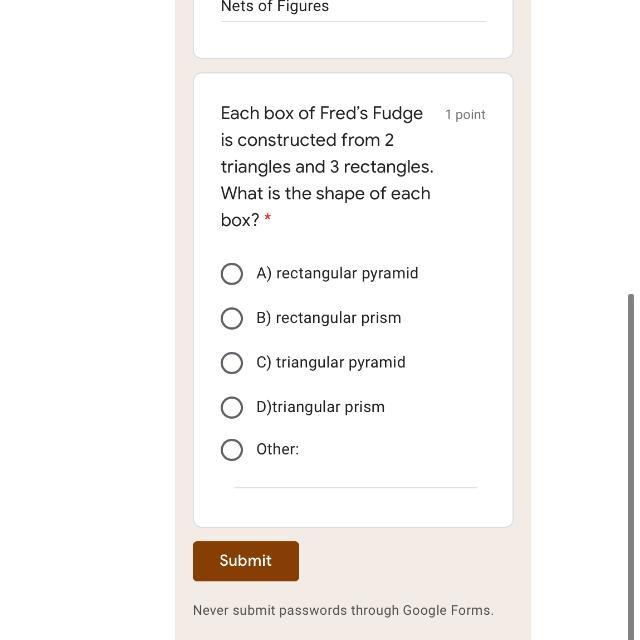
Task: Focus the Other answer text field
Action: tap(355, 474)
